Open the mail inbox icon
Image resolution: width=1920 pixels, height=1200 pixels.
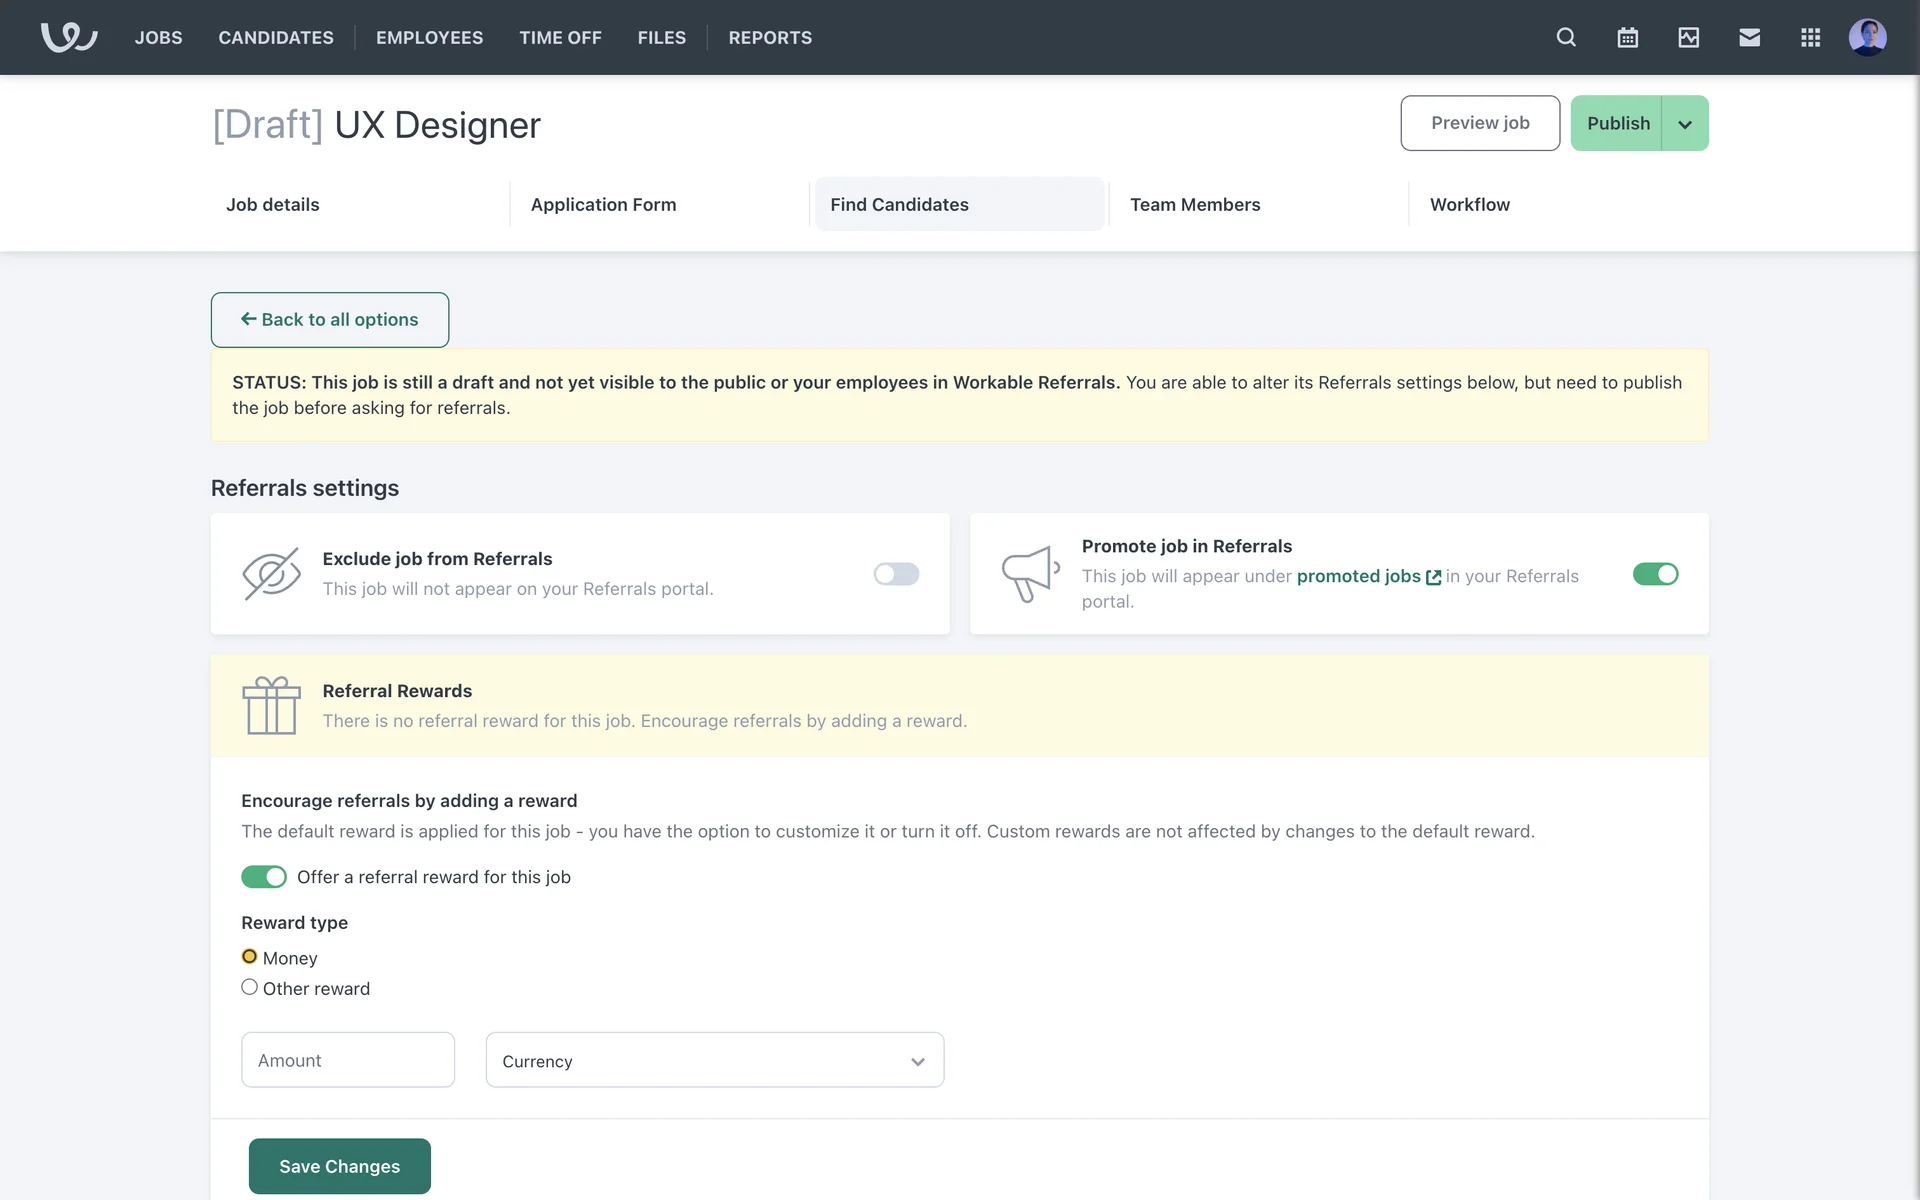pos(1749,37)
